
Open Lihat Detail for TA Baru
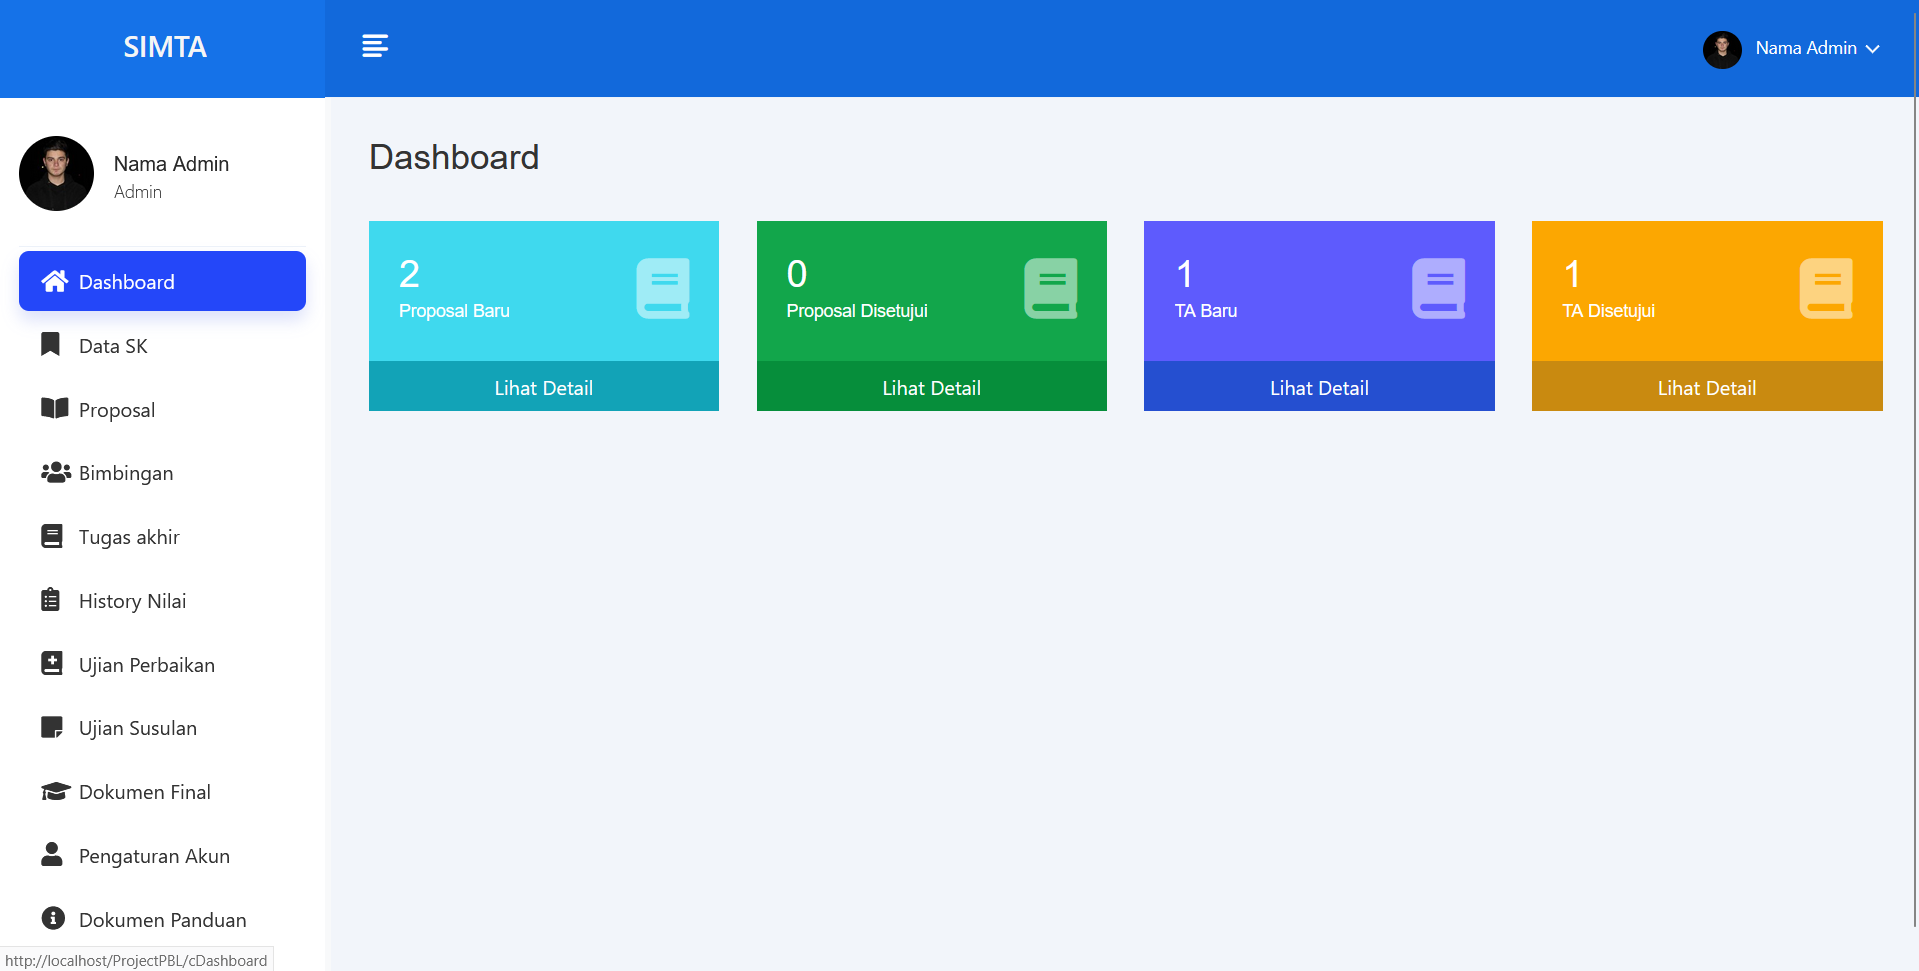[x=1319, y=388]
